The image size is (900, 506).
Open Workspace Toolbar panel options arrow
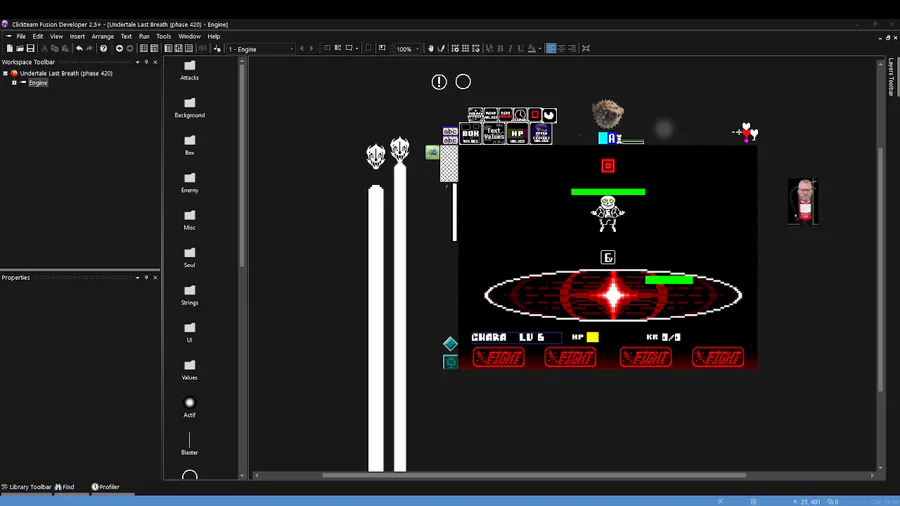pyautogui.click(x=137, y=62)
